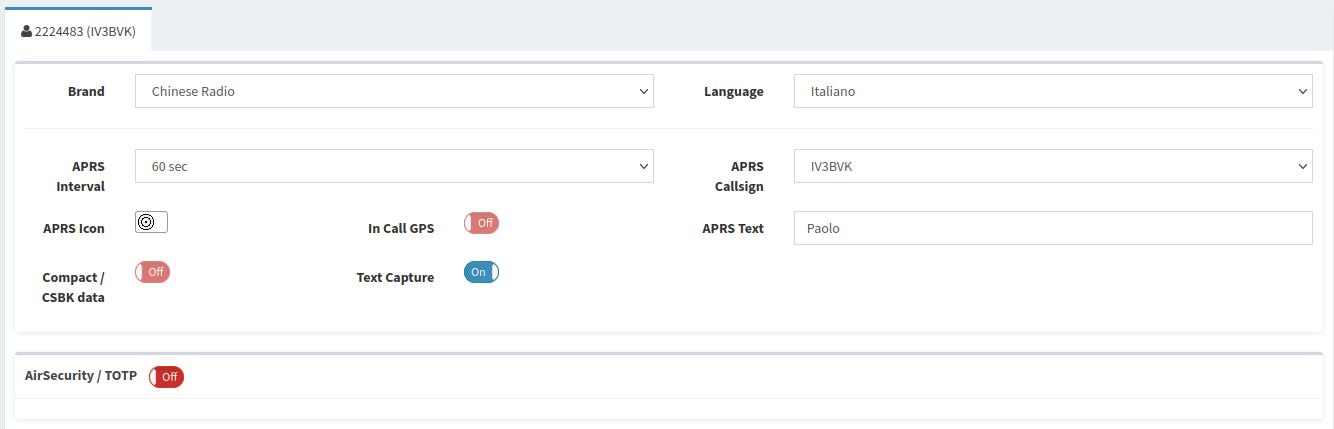Click the AirSecurity / TOTP heading label

point(81,376)
